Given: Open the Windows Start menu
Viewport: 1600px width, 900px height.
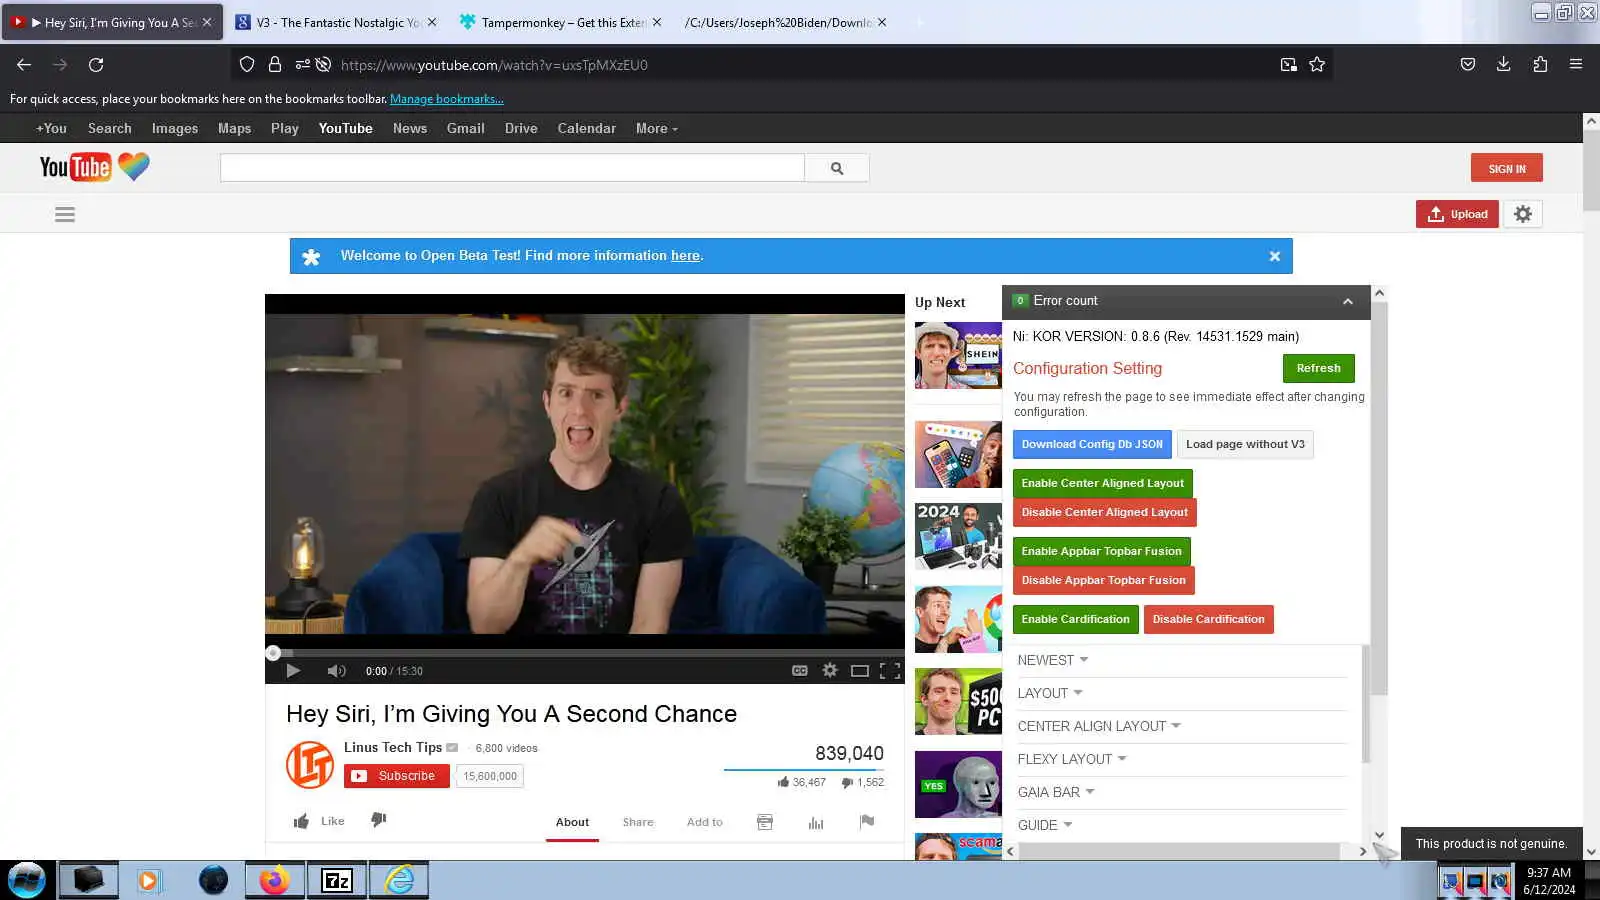Looking at the screenshot, I should 27,880.
